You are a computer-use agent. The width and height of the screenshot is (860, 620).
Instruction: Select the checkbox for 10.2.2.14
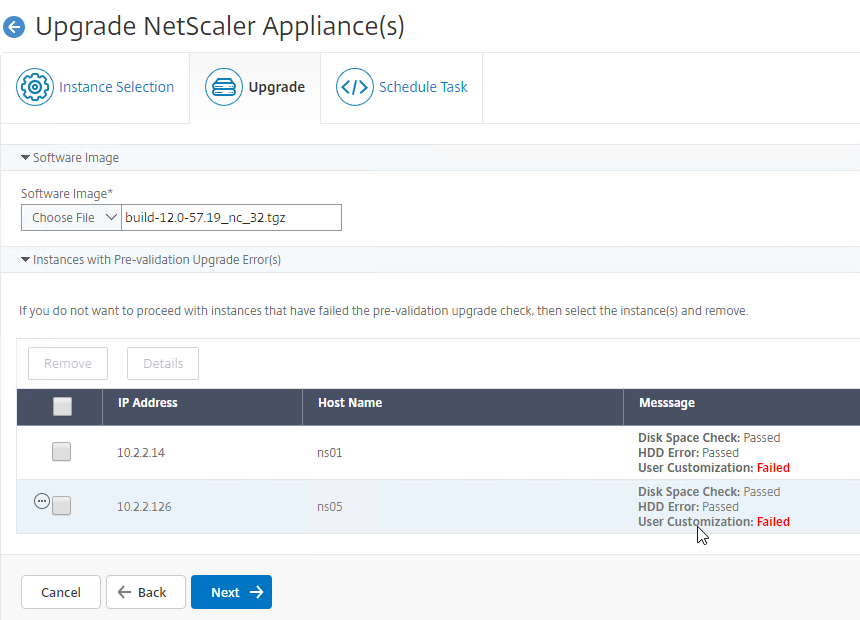point(61,452)
